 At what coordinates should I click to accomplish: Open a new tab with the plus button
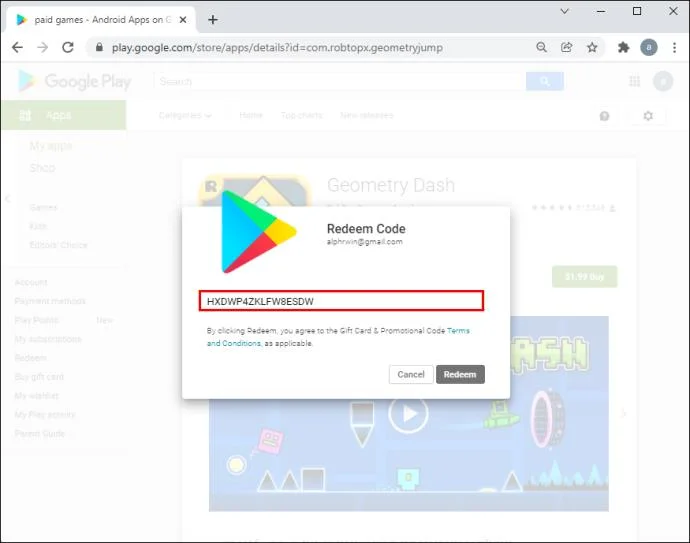tap(213, 20)
